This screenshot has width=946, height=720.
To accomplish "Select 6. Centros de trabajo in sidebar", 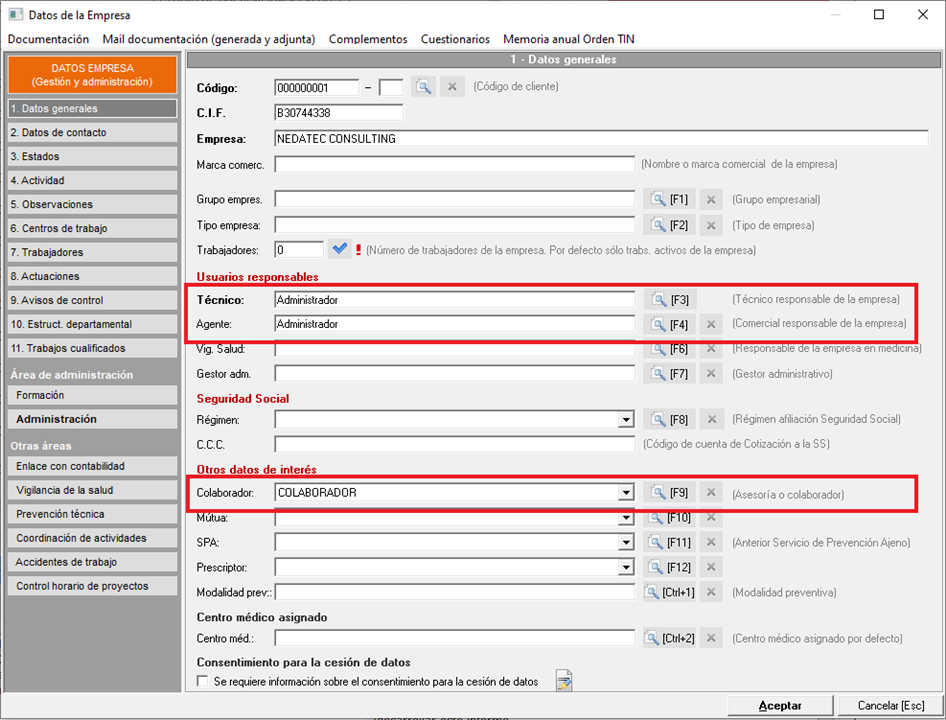I will pyautogui.click(x=91, y=228).
